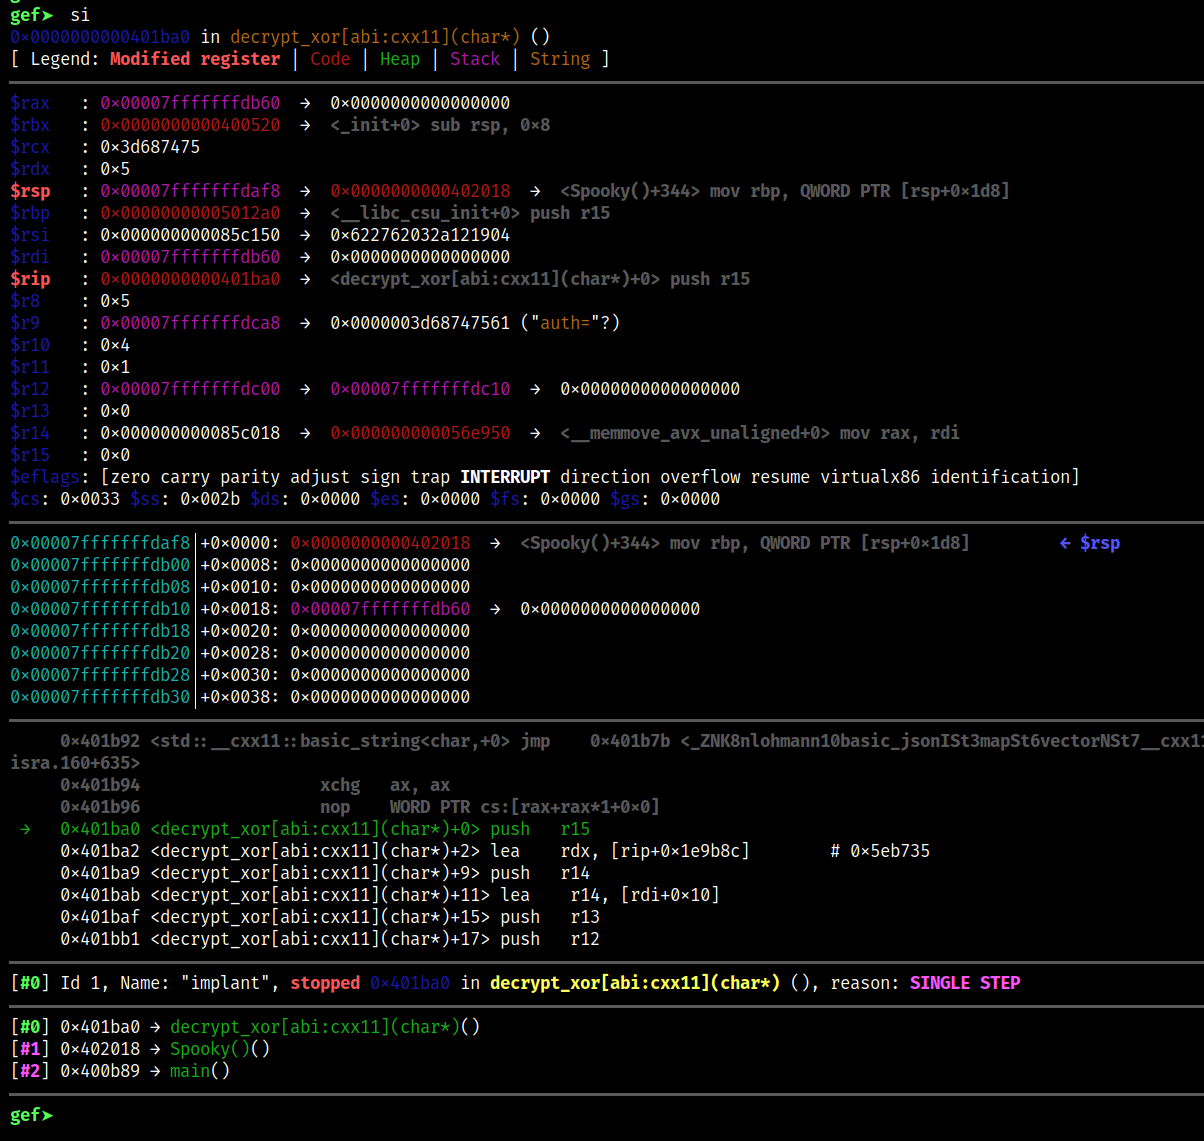This screenshot has height=1141, width=1204.
Task: Click stack address 0x00007fffffffdb10
Action: [x=100, y=609]
